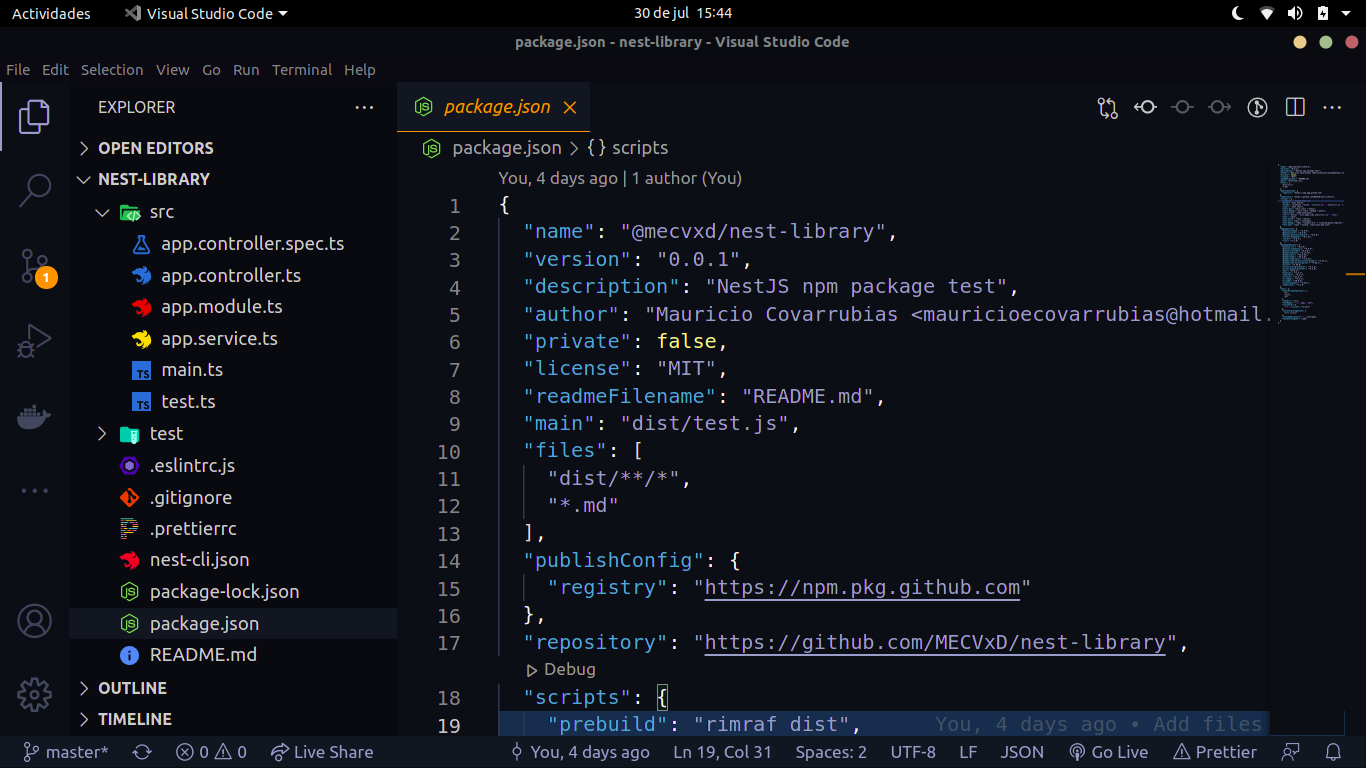Open the Accounts menu icon
The width and height of the screenshot is (1366, 768).
[x=34, y=621]
